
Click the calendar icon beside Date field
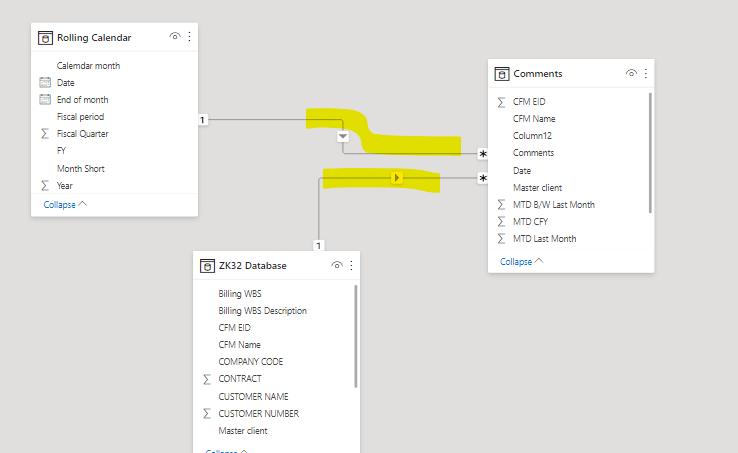pyautogui.click(x=45, y=82)
